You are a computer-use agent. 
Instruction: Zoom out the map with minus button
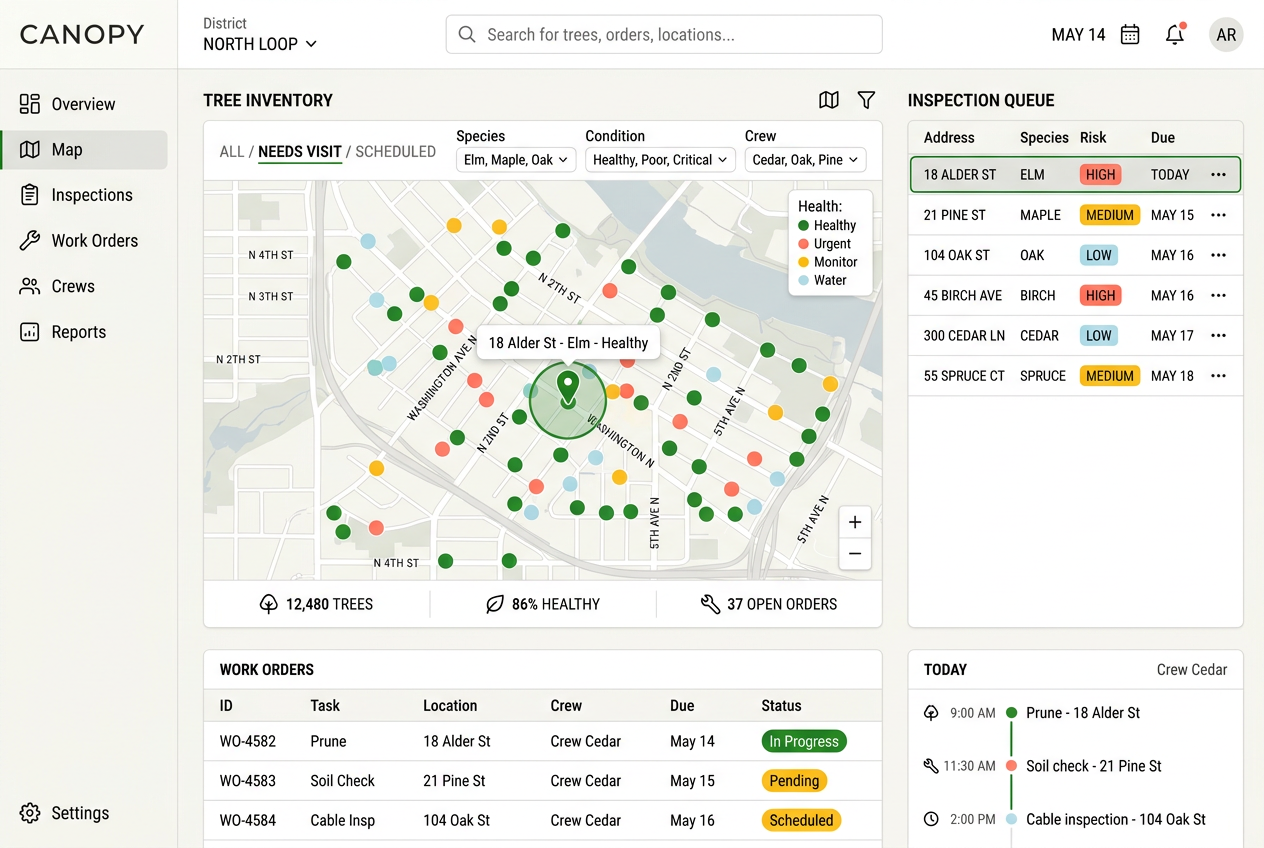coord(855,554)
